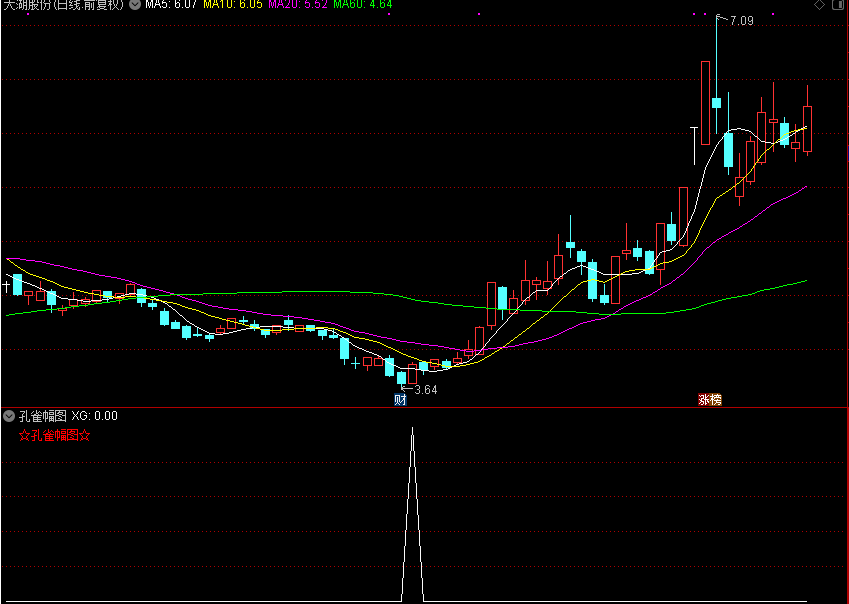Select the MA5: 6.07 label
Image resolution: width=849 pixels, height=604 pixels.
pyautogui.click(x=171, y=5)
